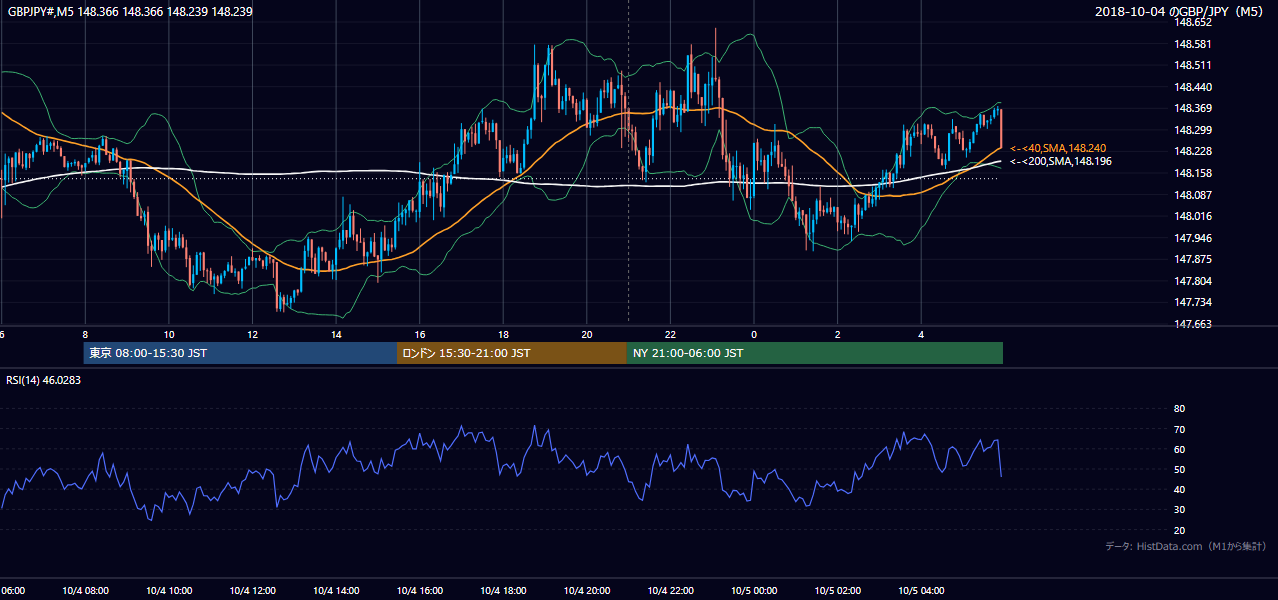The height and width of the screenshot is (600, 1278).
Task: Click RSI scale value 50
Action: tap(1179, 469)
